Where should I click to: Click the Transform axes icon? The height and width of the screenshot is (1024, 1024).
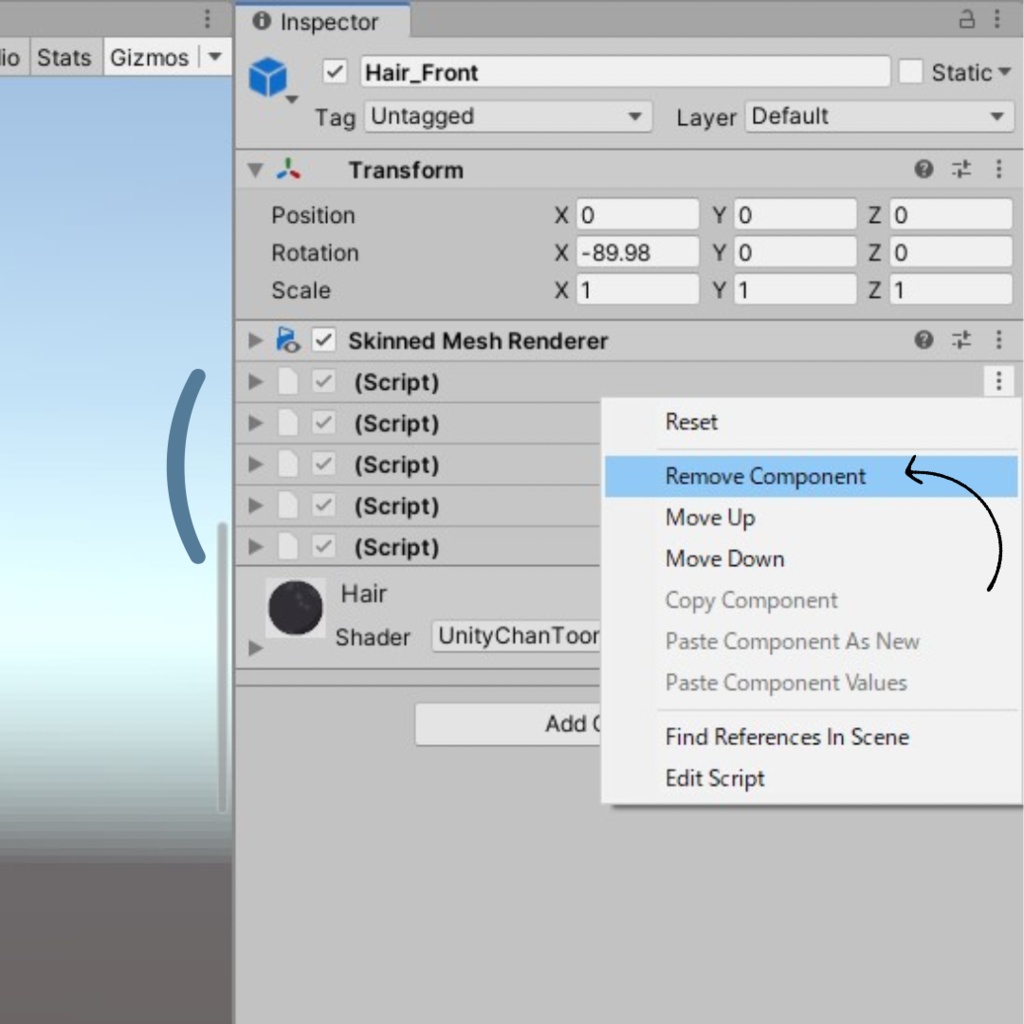288,170
